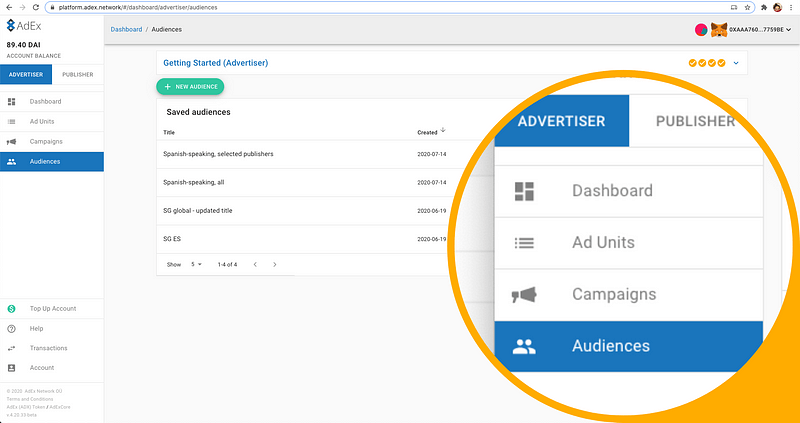Switch to the ADVERTISER tab in left sidebar
Image resolution: width=800 pixels, height=423 pixels.
(26, 74)
